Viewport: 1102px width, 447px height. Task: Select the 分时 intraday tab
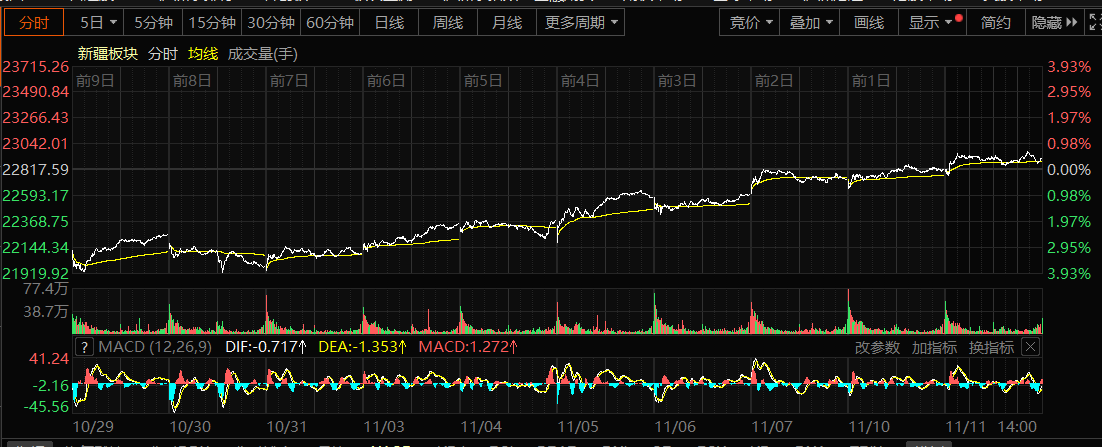point(34,22)
